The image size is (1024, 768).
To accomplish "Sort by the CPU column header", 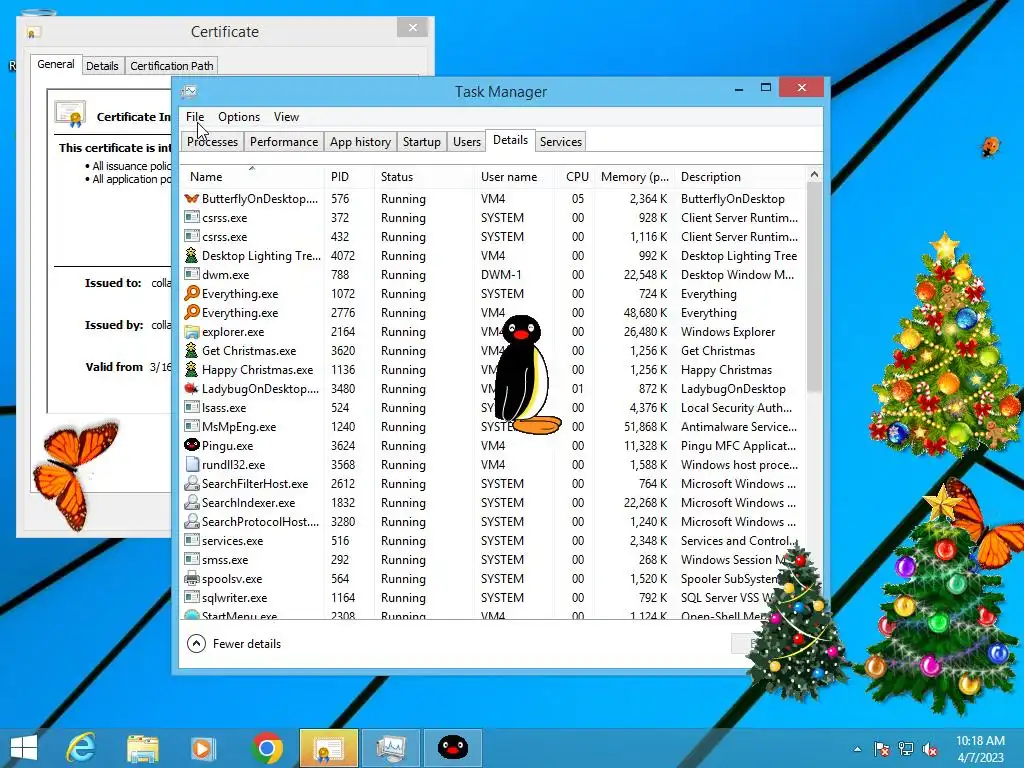I will pos(577,176).
